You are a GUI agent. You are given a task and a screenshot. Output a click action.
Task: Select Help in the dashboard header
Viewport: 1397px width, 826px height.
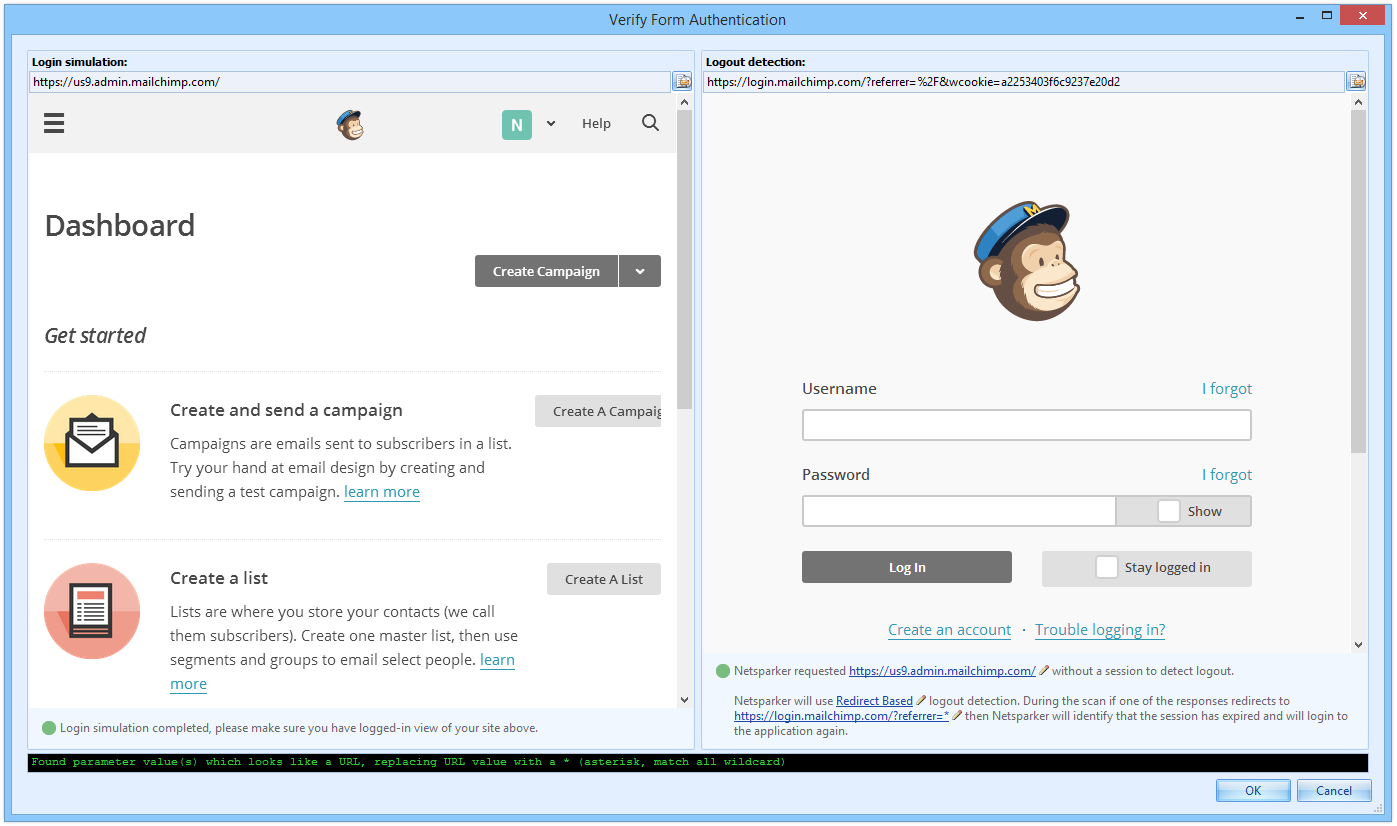click(x=596, y=123)
